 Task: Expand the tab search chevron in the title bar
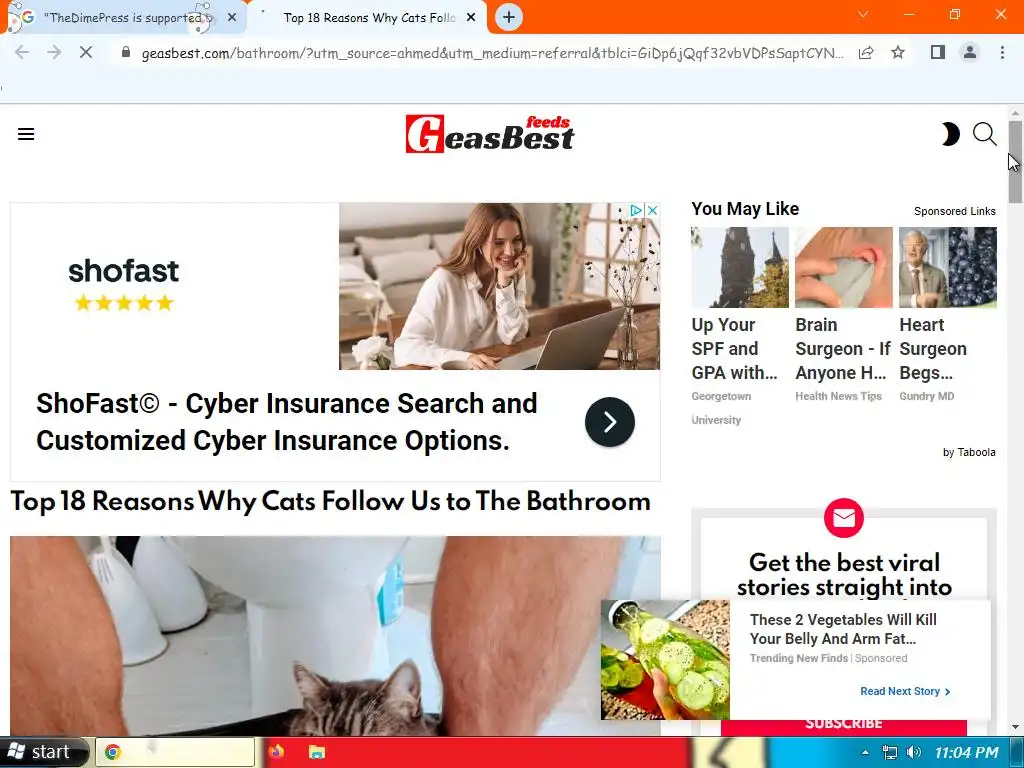click(x=863, y=14)
